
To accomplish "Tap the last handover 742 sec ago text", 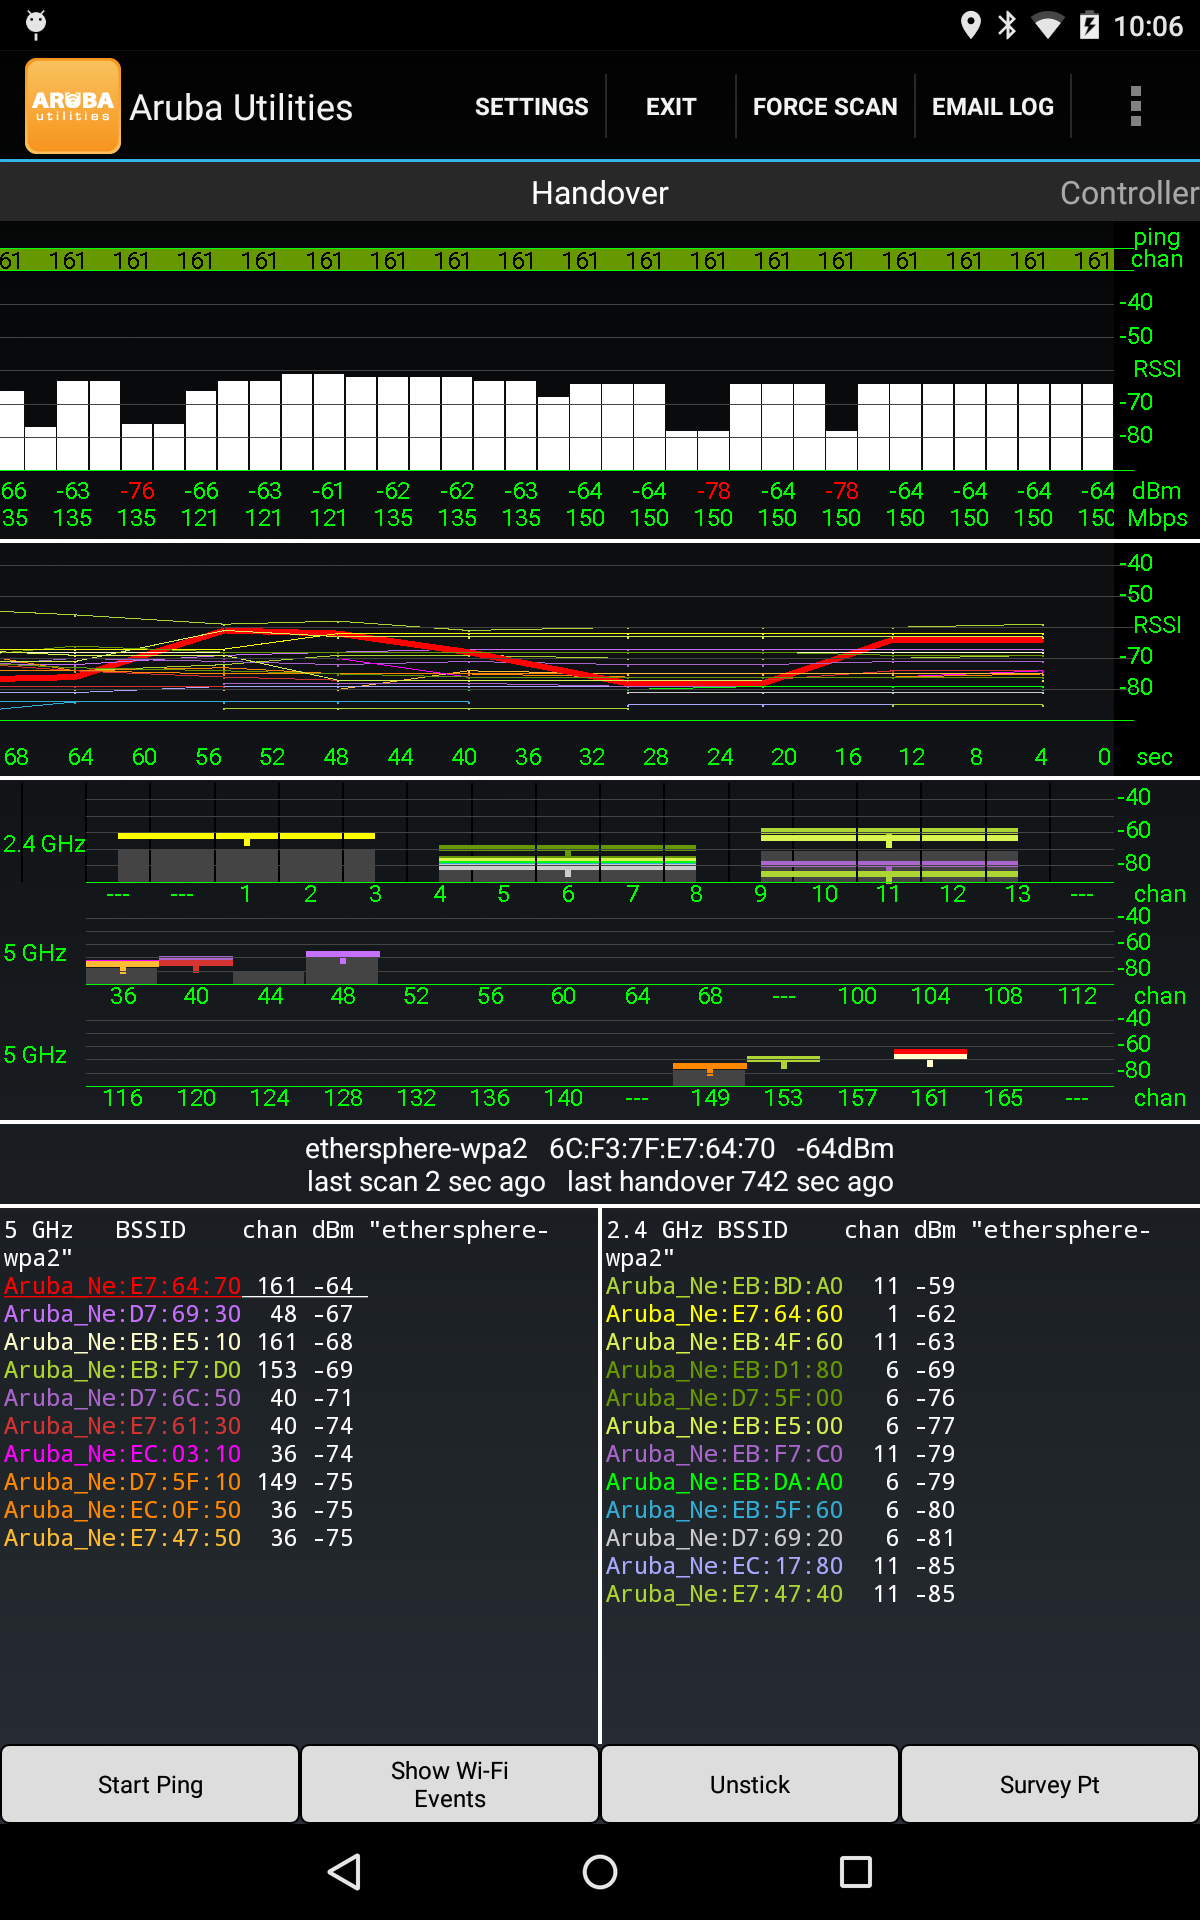I will pyautogui.click(x=730, y=1181).
